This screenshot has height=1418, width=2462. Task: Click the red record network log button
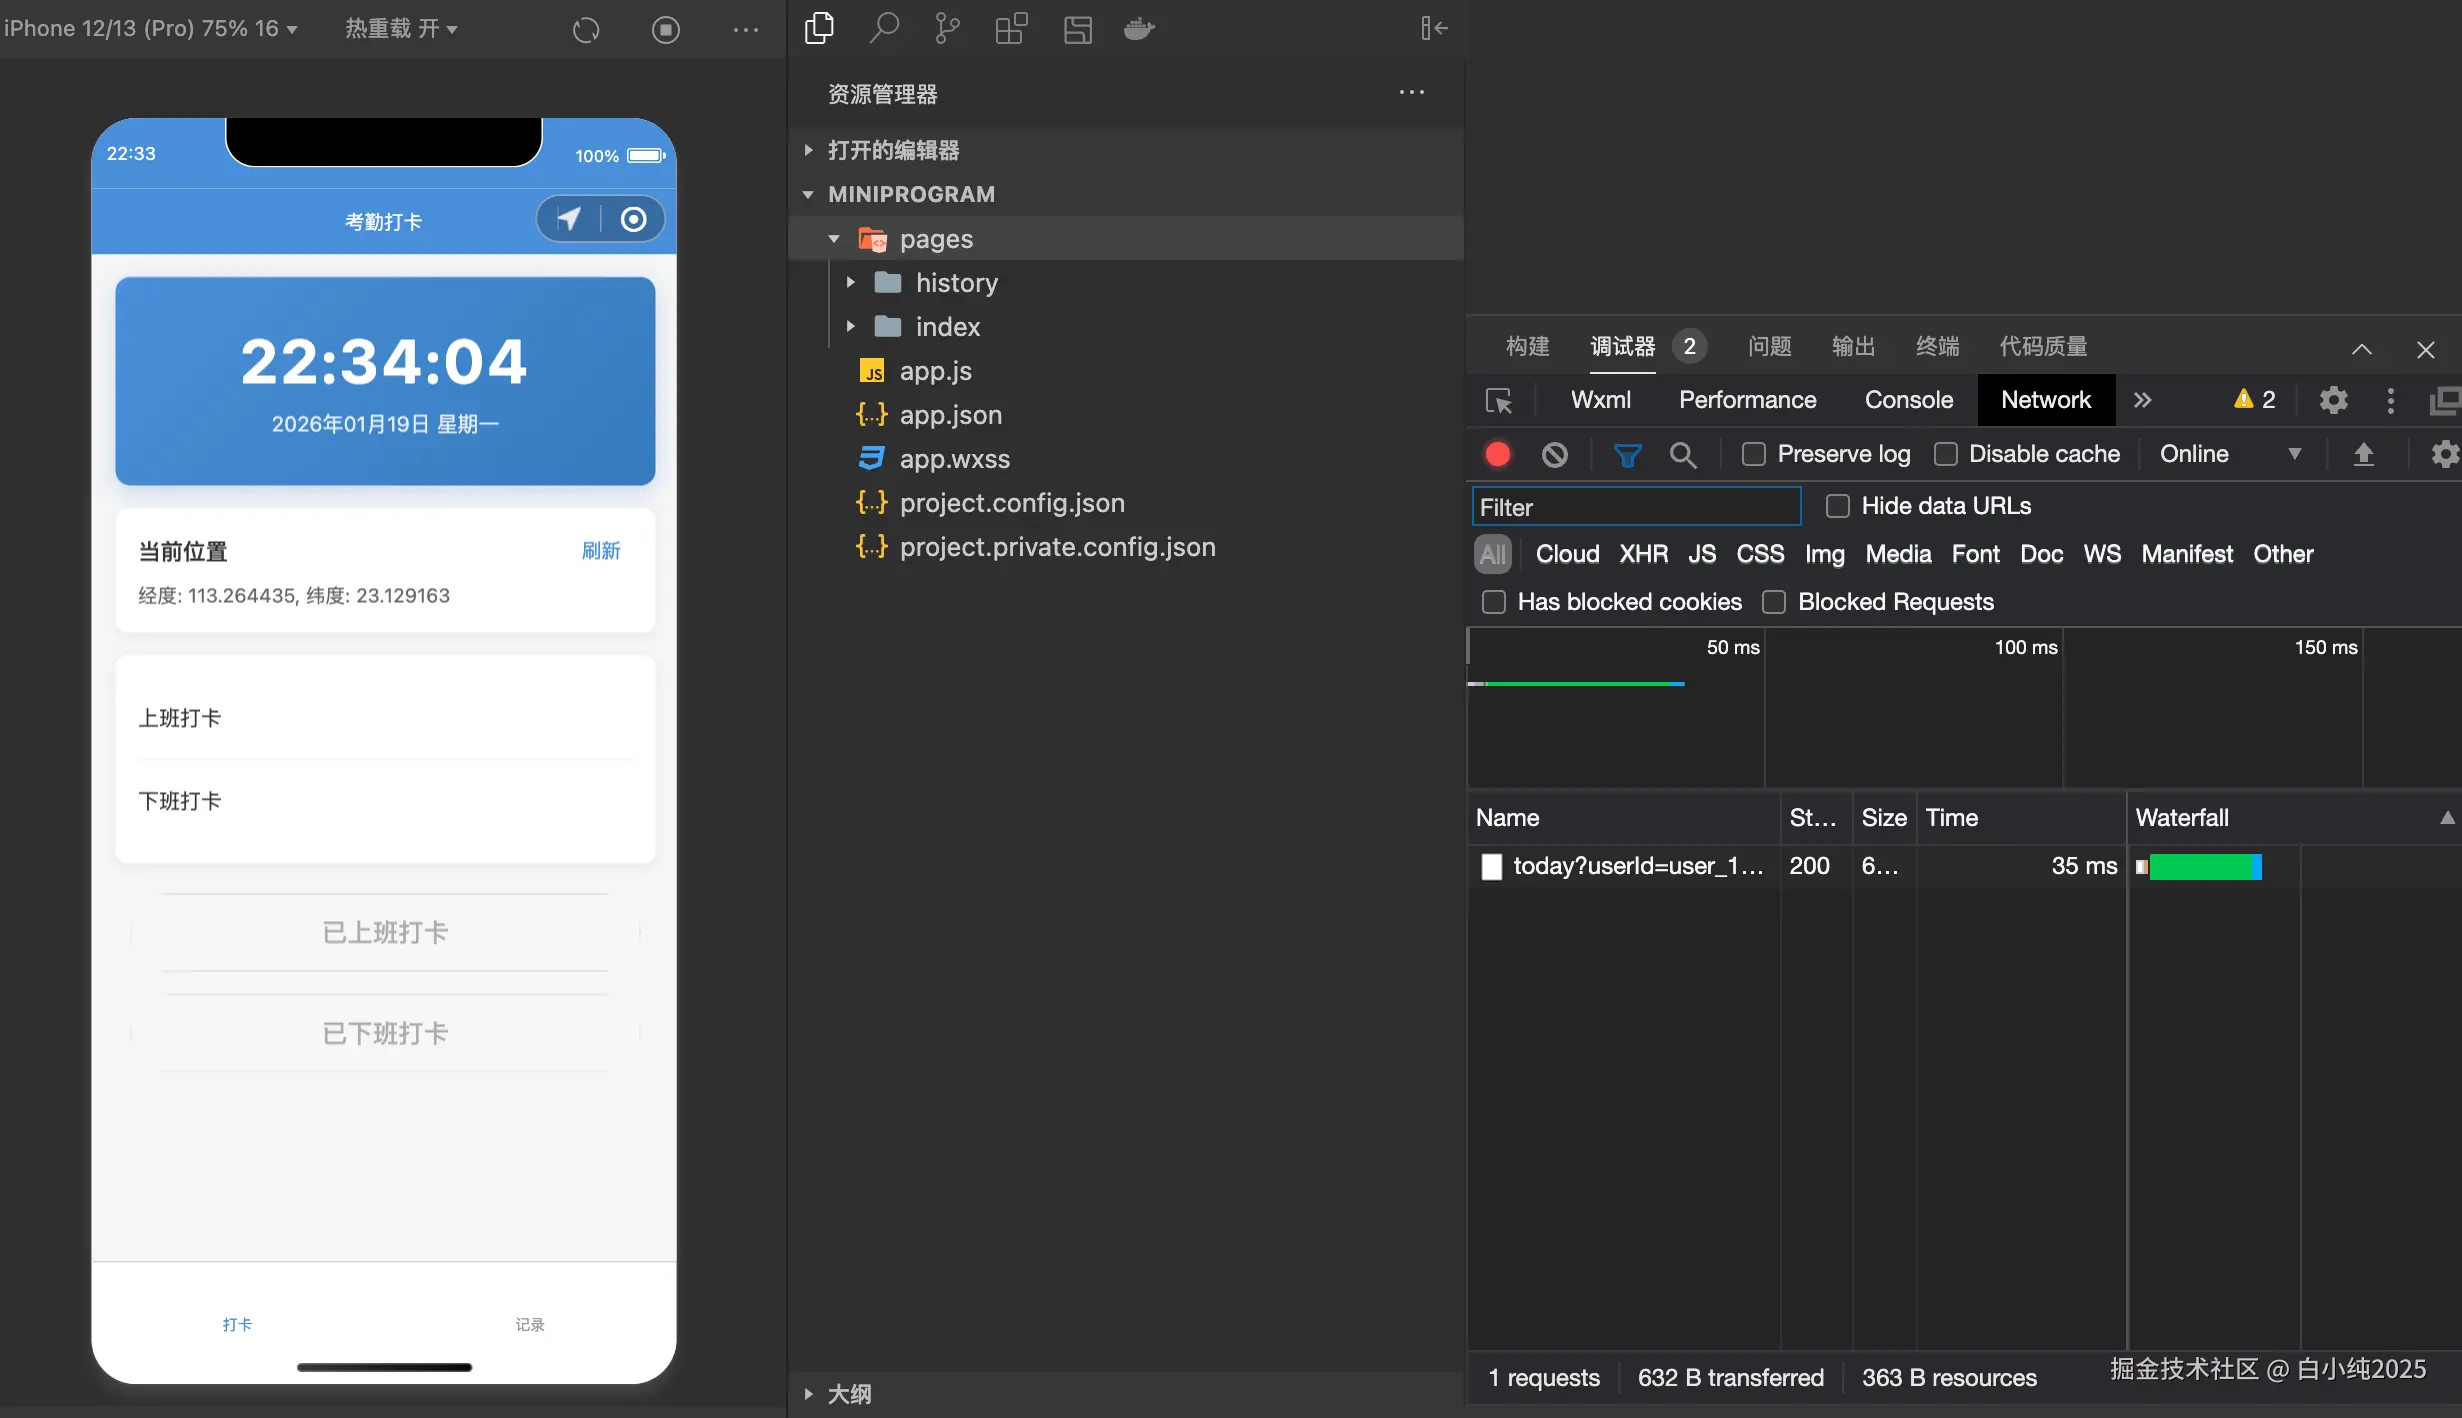pyautogui.click(x=1497, y=454)
